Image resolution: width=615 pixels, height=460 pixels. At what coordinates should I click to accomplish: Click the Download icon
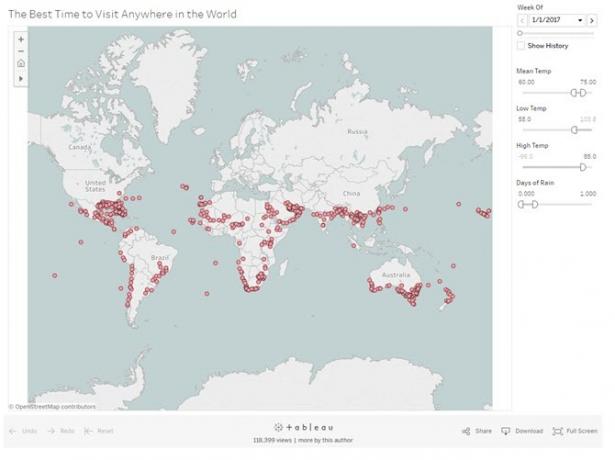506,431
